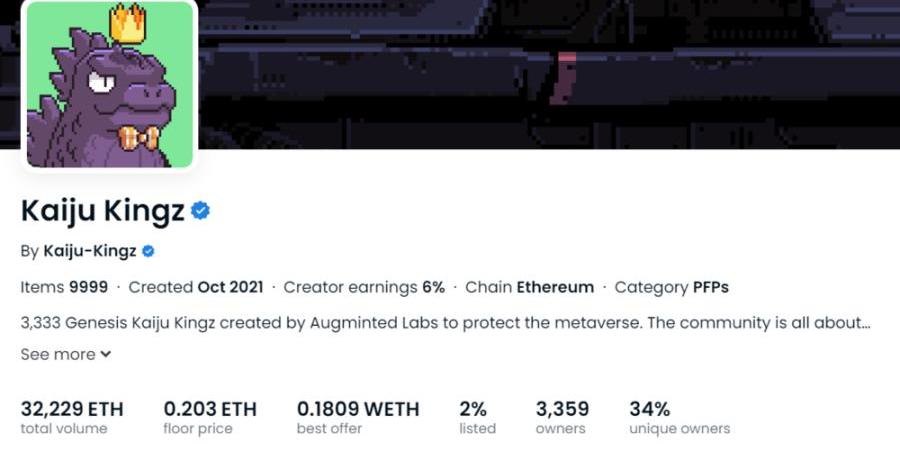The image size is (900, 476).
Task: Click the dark pixel-art banner image
Action: (548, 74)
